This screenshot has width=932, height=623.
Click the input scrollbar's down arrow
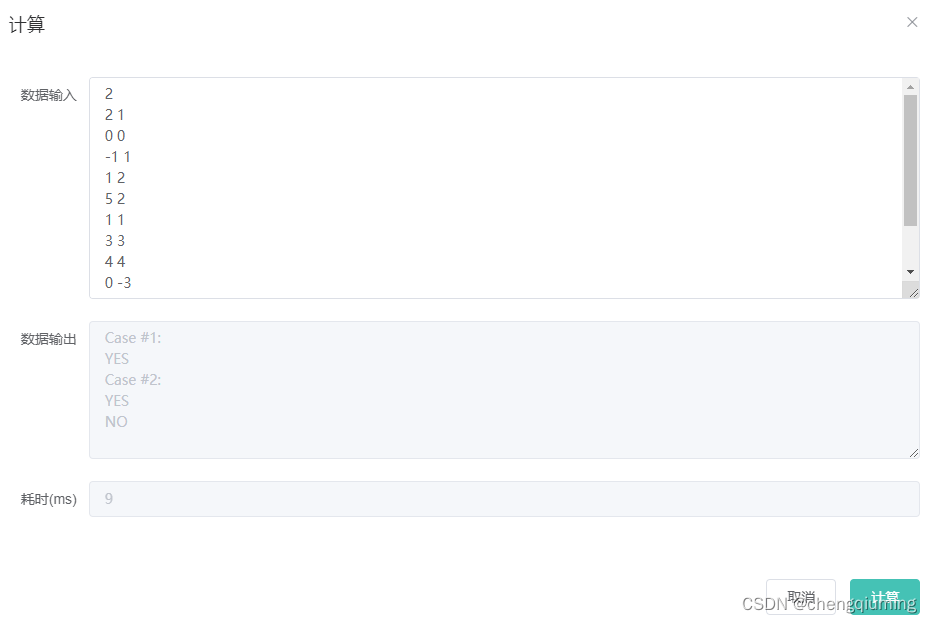pyautogui.click(x=910, y=272)
